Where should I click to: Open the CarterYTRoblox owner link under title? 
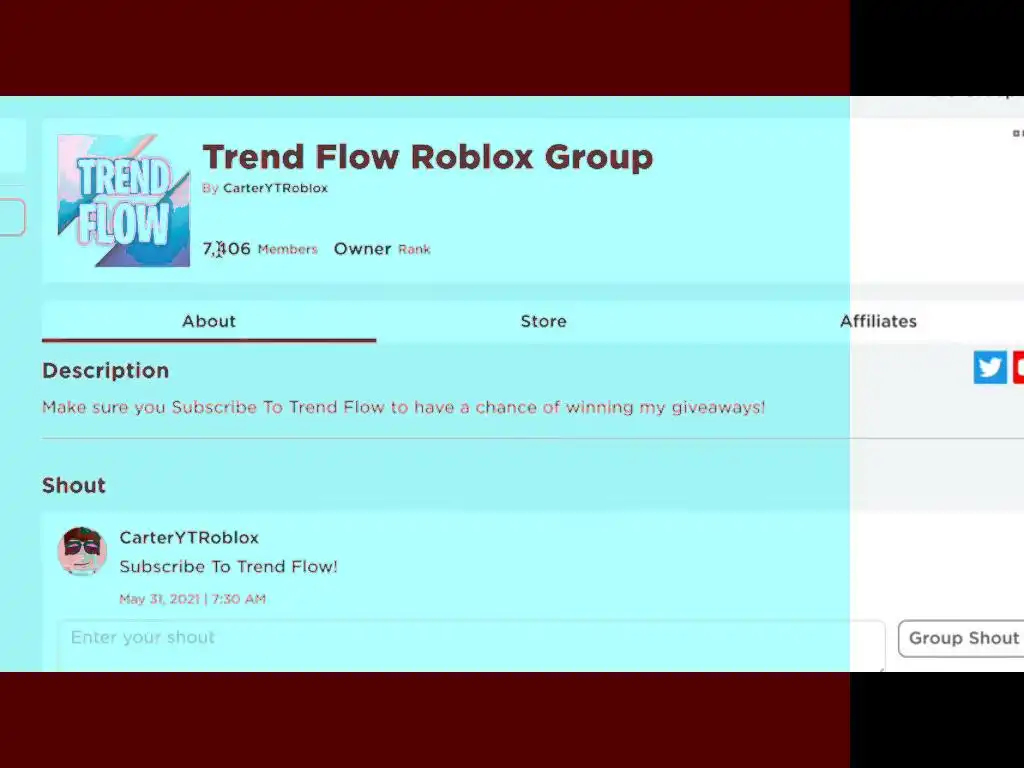[275, 188]
